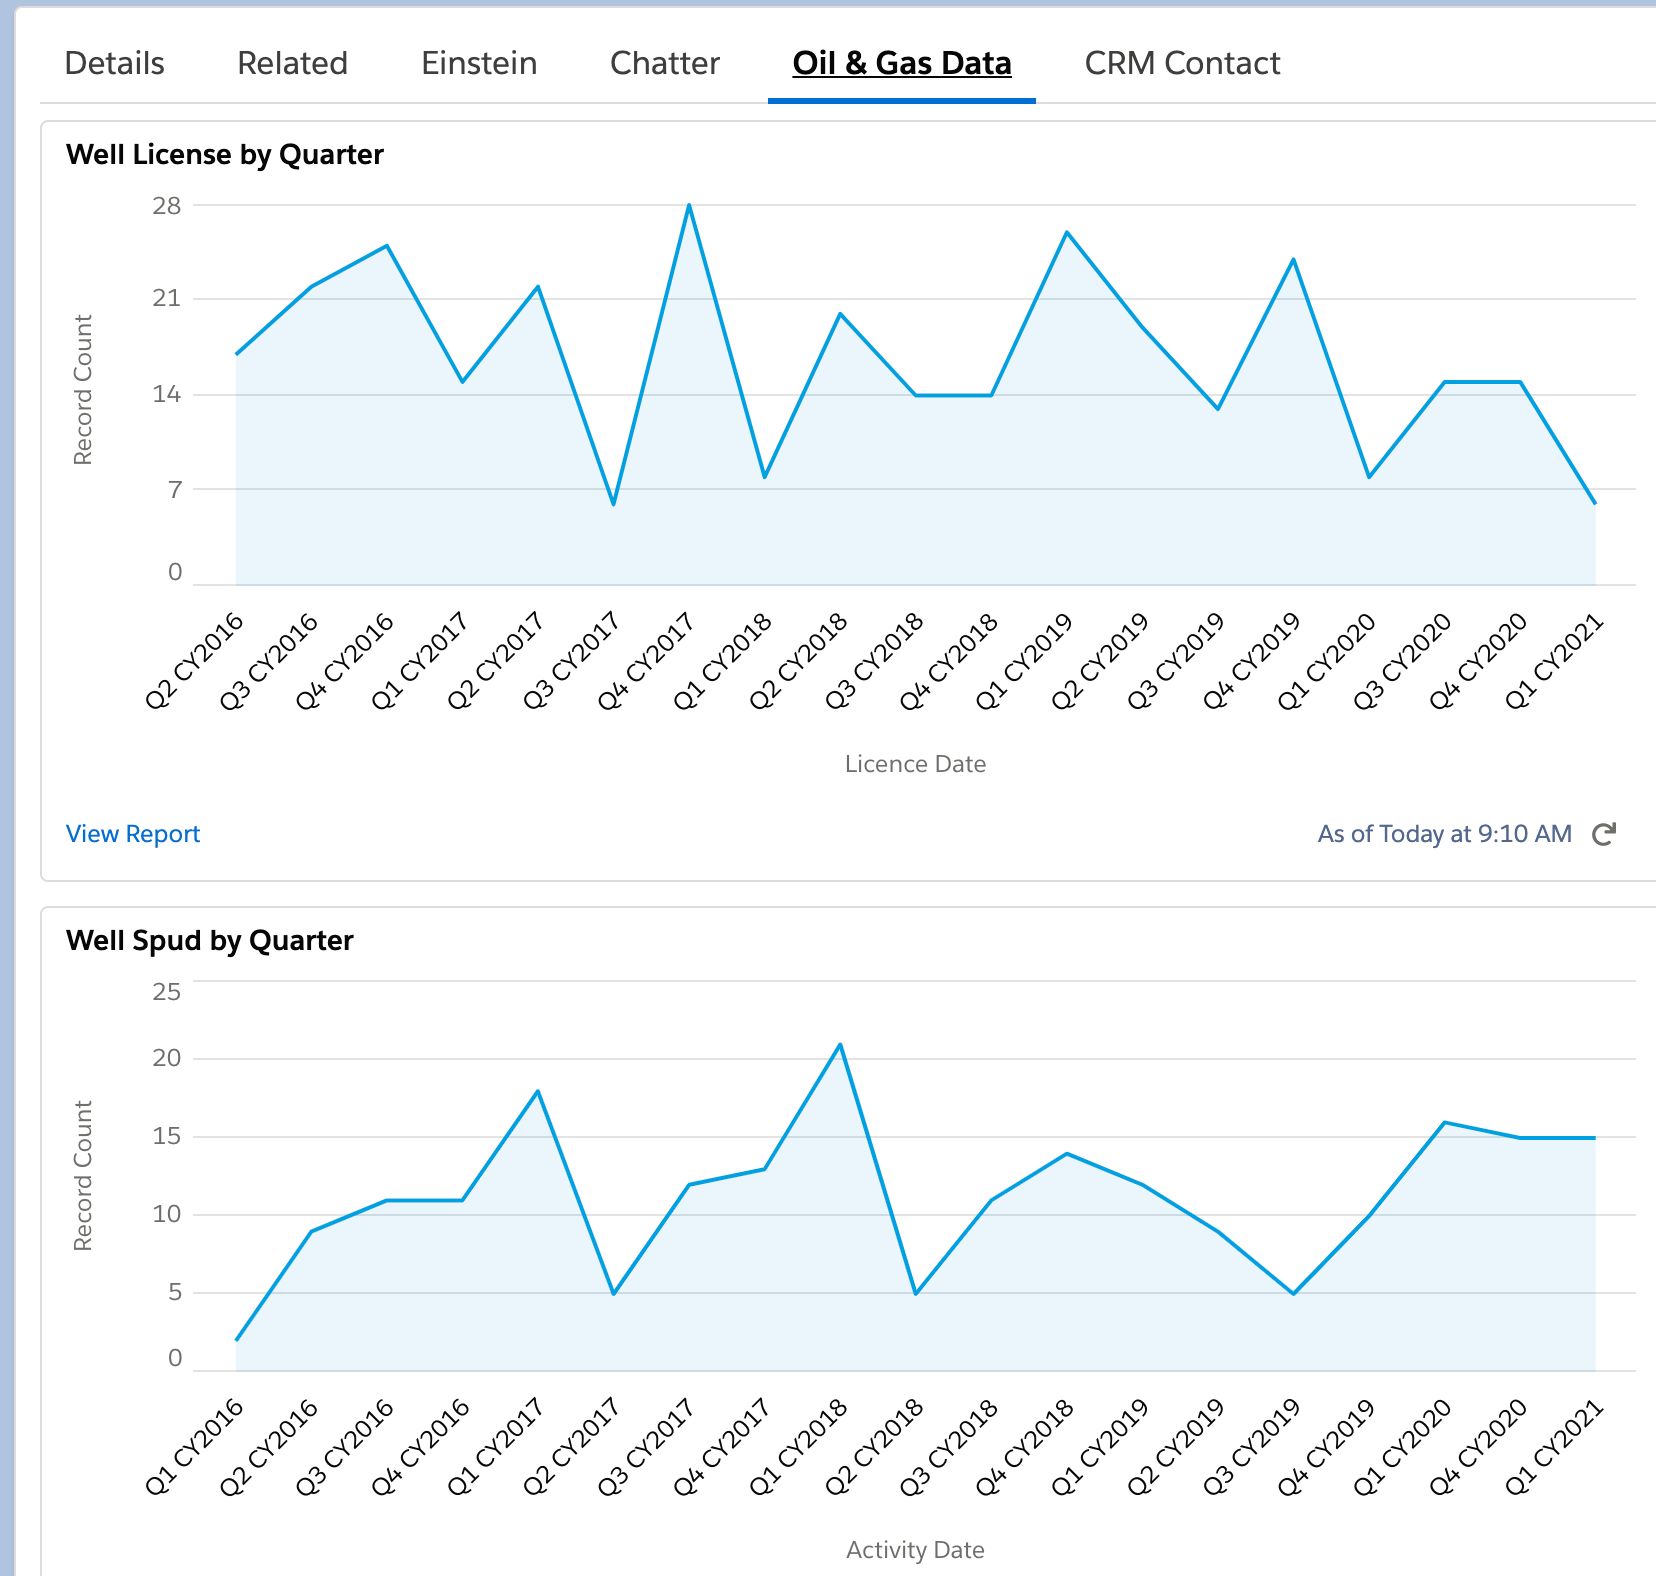The height and width of the screenshot is (1576, 1656).
Task: Click the Q1 CY2019 peak in Well License chart
Action: coord(1067,233)
